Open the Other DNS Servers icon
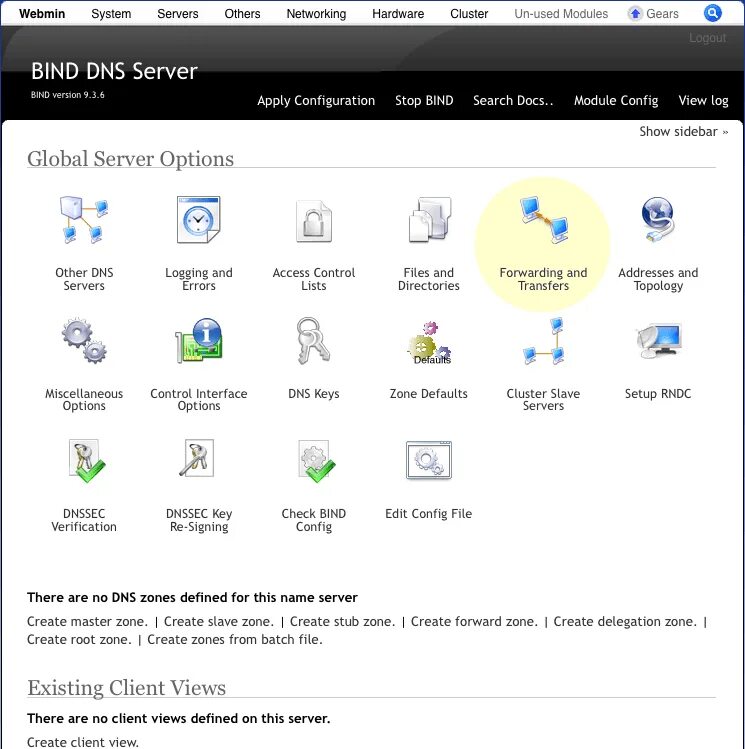This screenshot has width=745, height=749. click(84, 220)
